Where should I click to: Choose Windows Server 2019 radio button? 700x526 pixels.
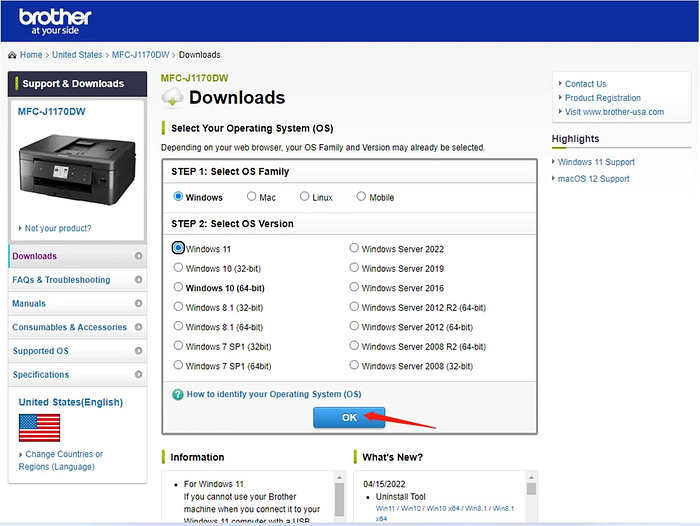pyautogui.click(x=354, y=267)
